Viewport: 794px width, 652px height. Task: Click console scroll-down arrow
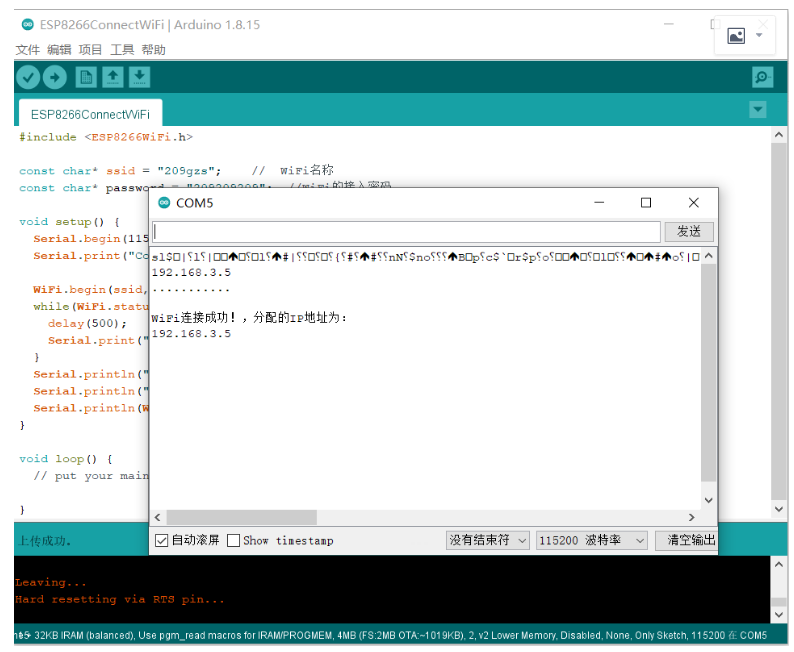click(779, 615)
